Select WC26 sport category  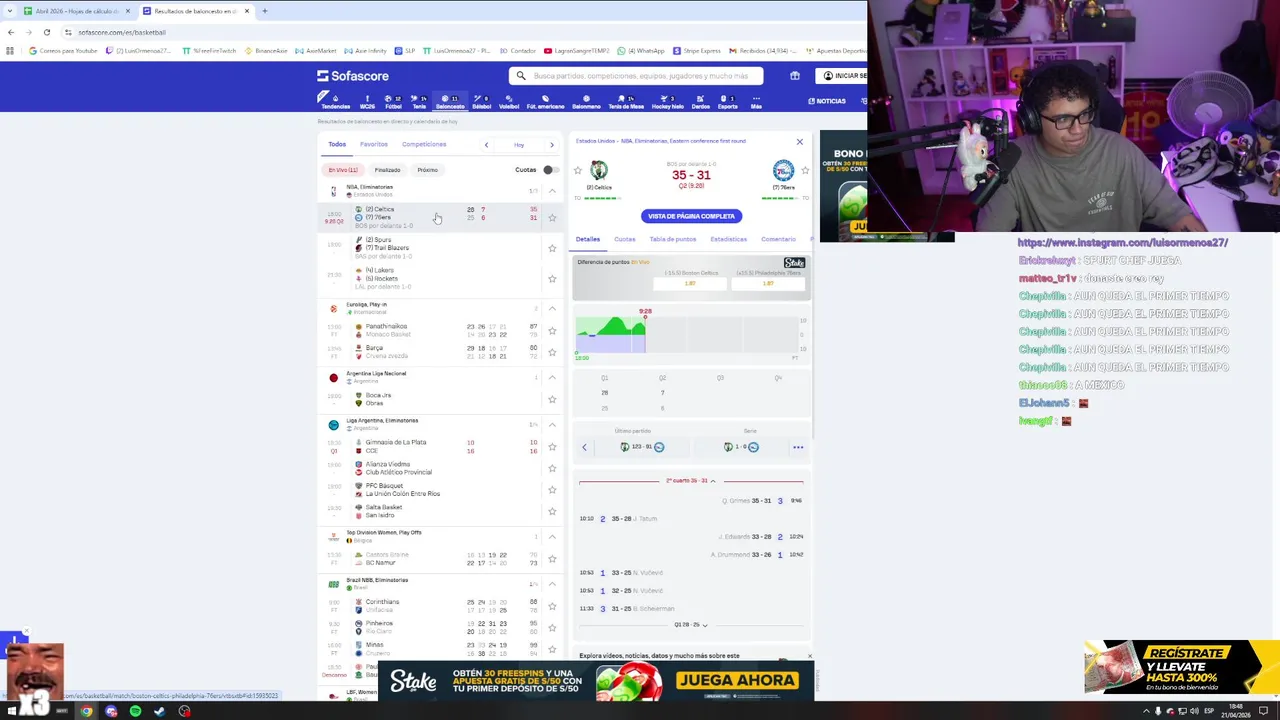pos(367,102)
